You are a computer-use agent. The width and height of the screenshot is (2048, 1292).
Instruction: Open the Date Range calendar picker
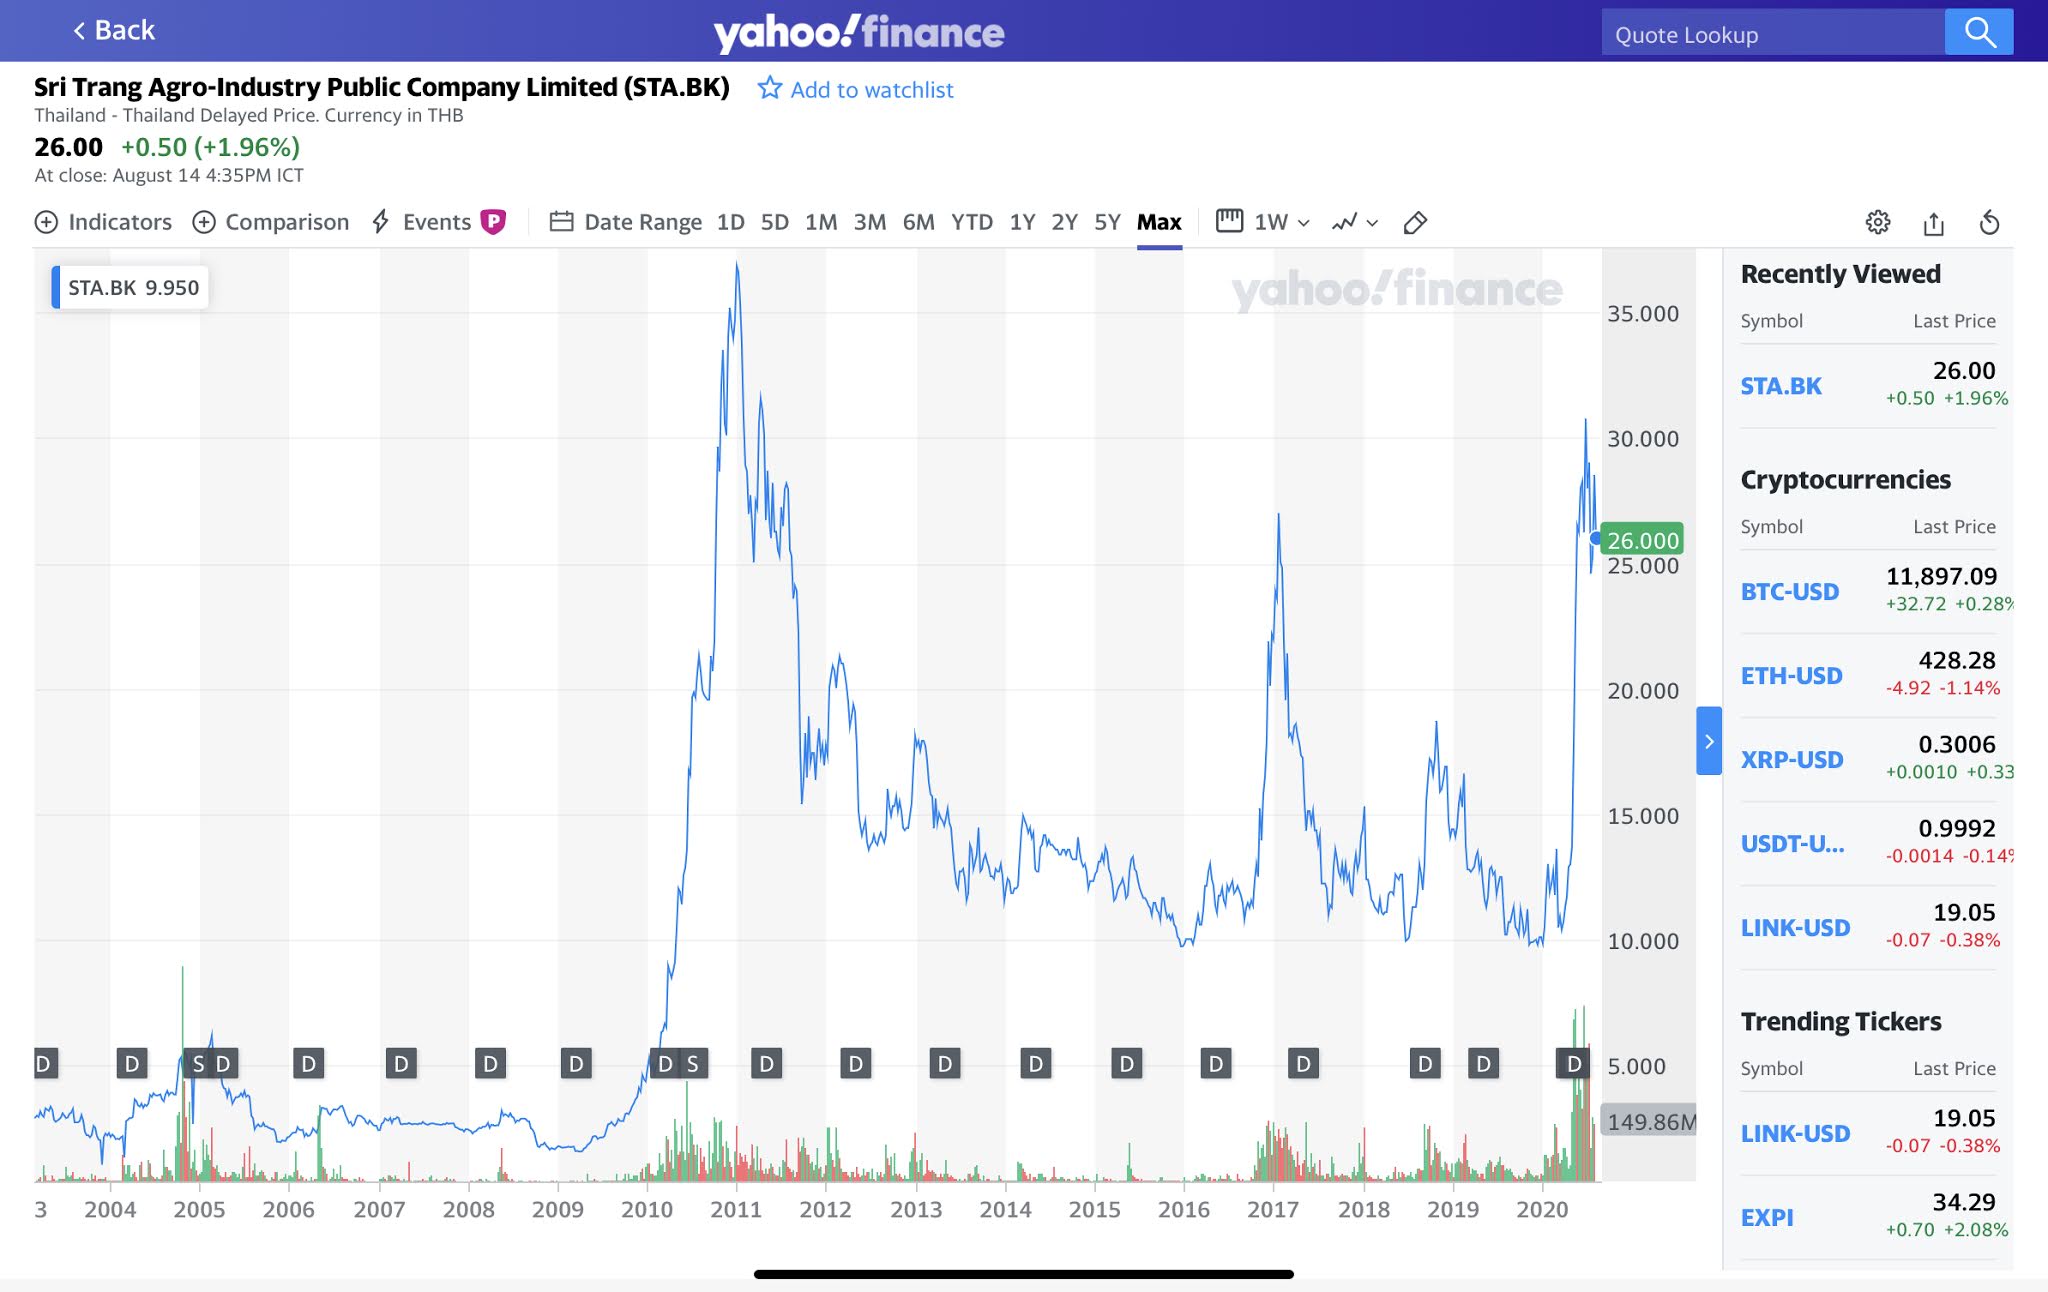click(x=626, y=222)
